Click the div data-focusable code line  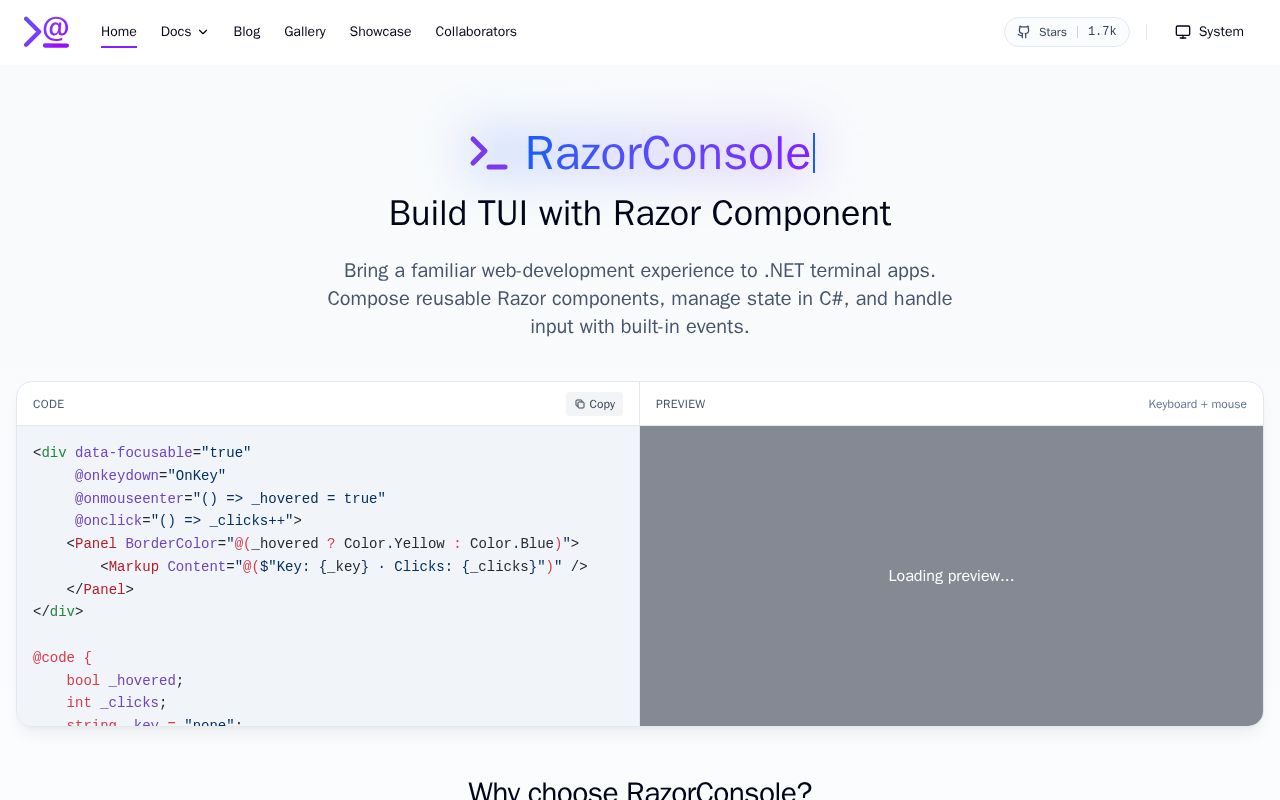142,453
